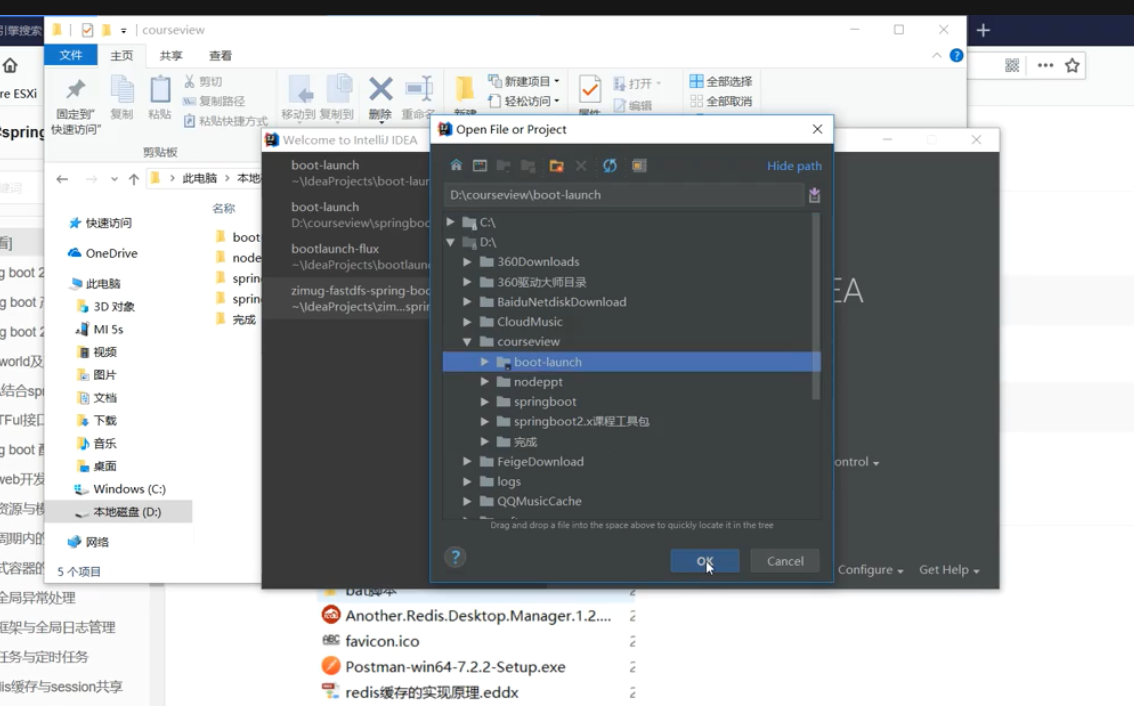Screen dimensions: 1134x706
Task: Click the Hide path link
Action: pyautogui.click(x=794, y=166)
